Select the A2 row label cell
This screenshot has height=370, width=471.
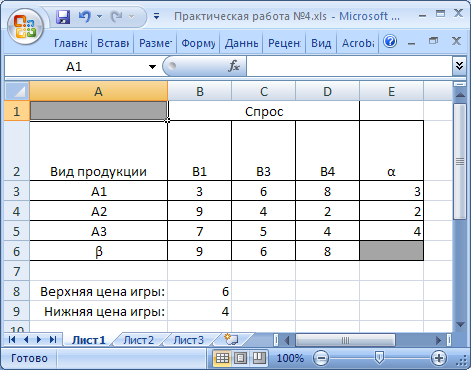tap(98, 211)
